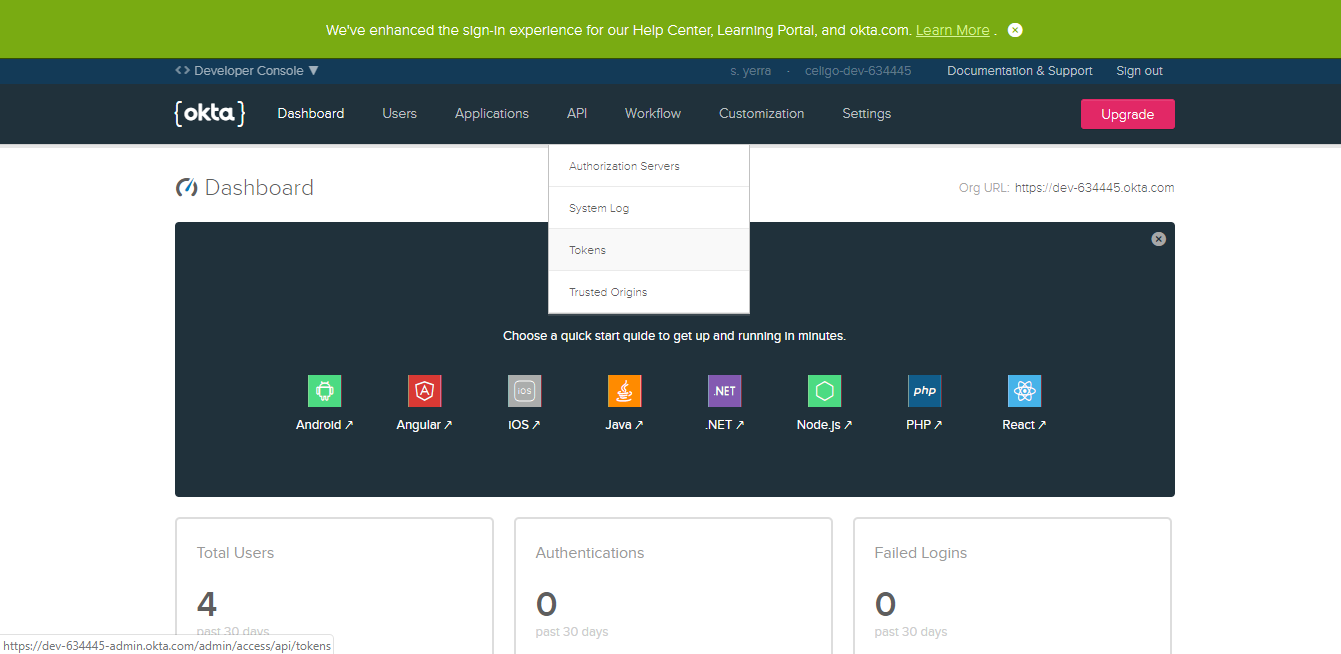Click the Java guide label link
The width and height of the screenshot is (1341, 654).
tap(624, 425)
